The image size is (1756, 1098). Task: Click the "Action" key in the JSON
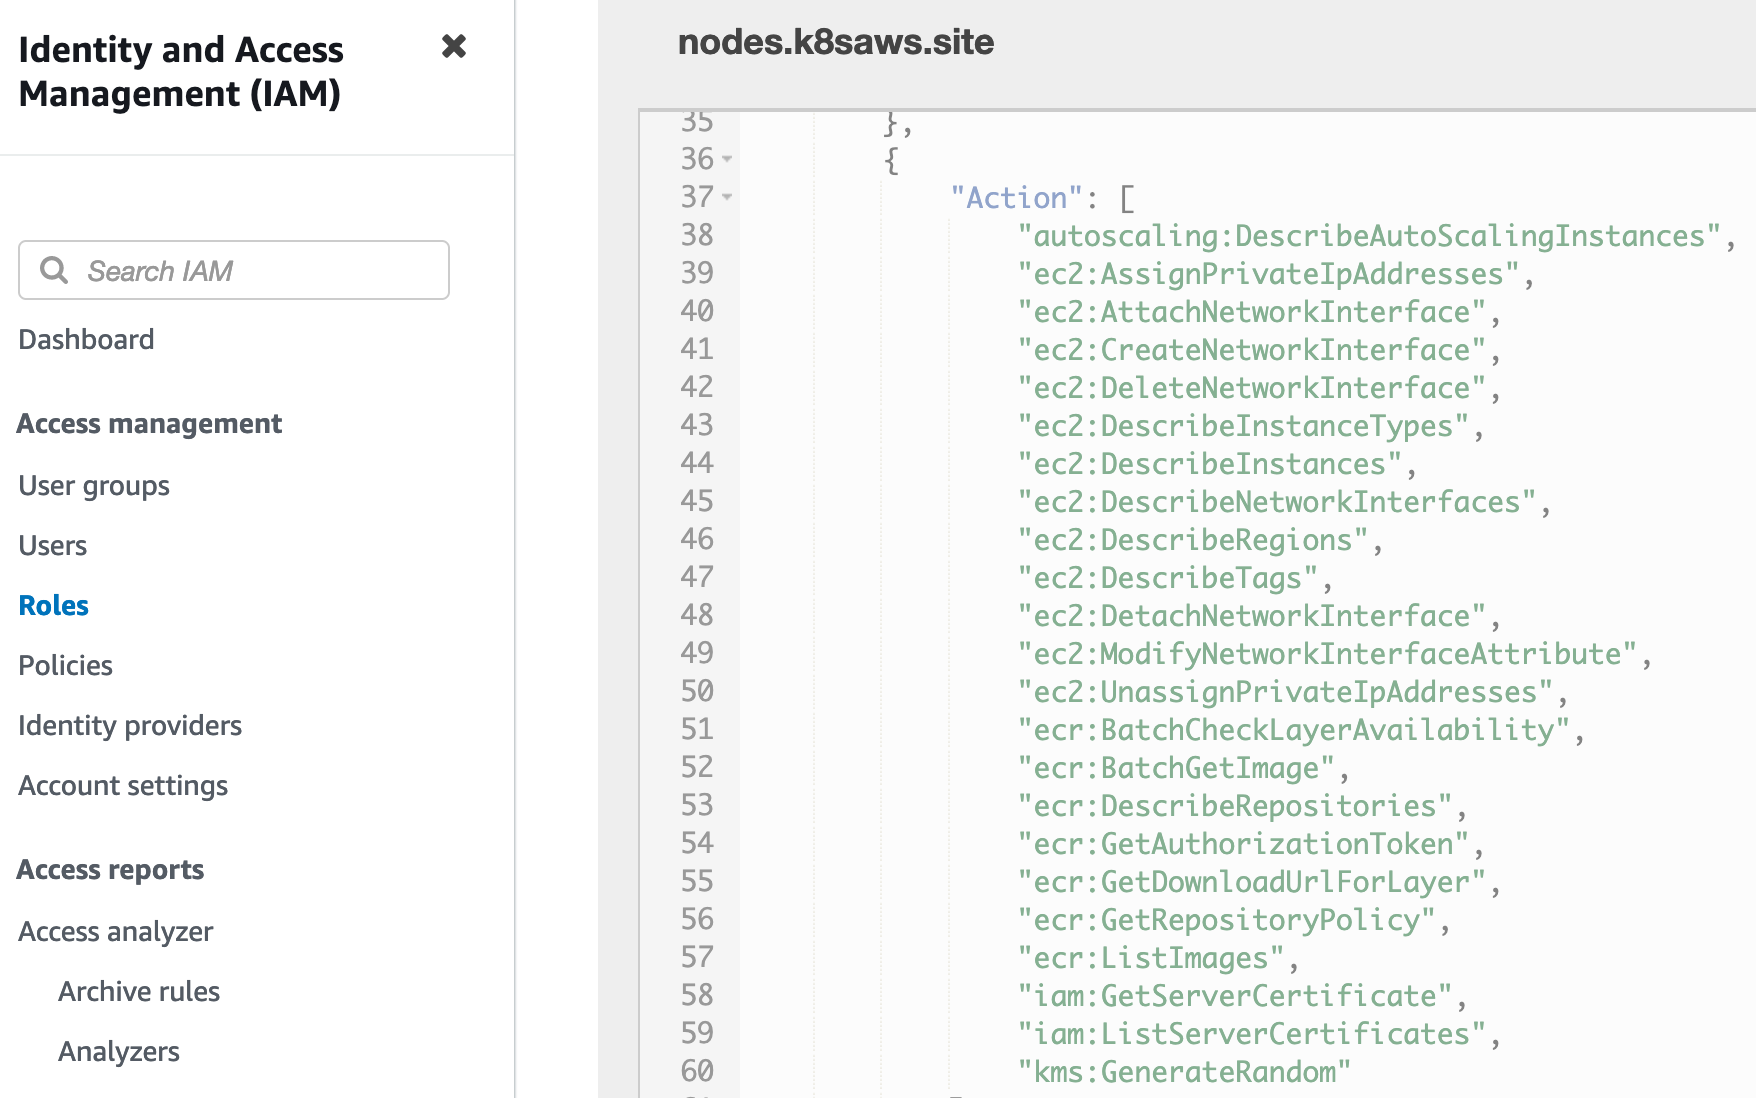1017,198
